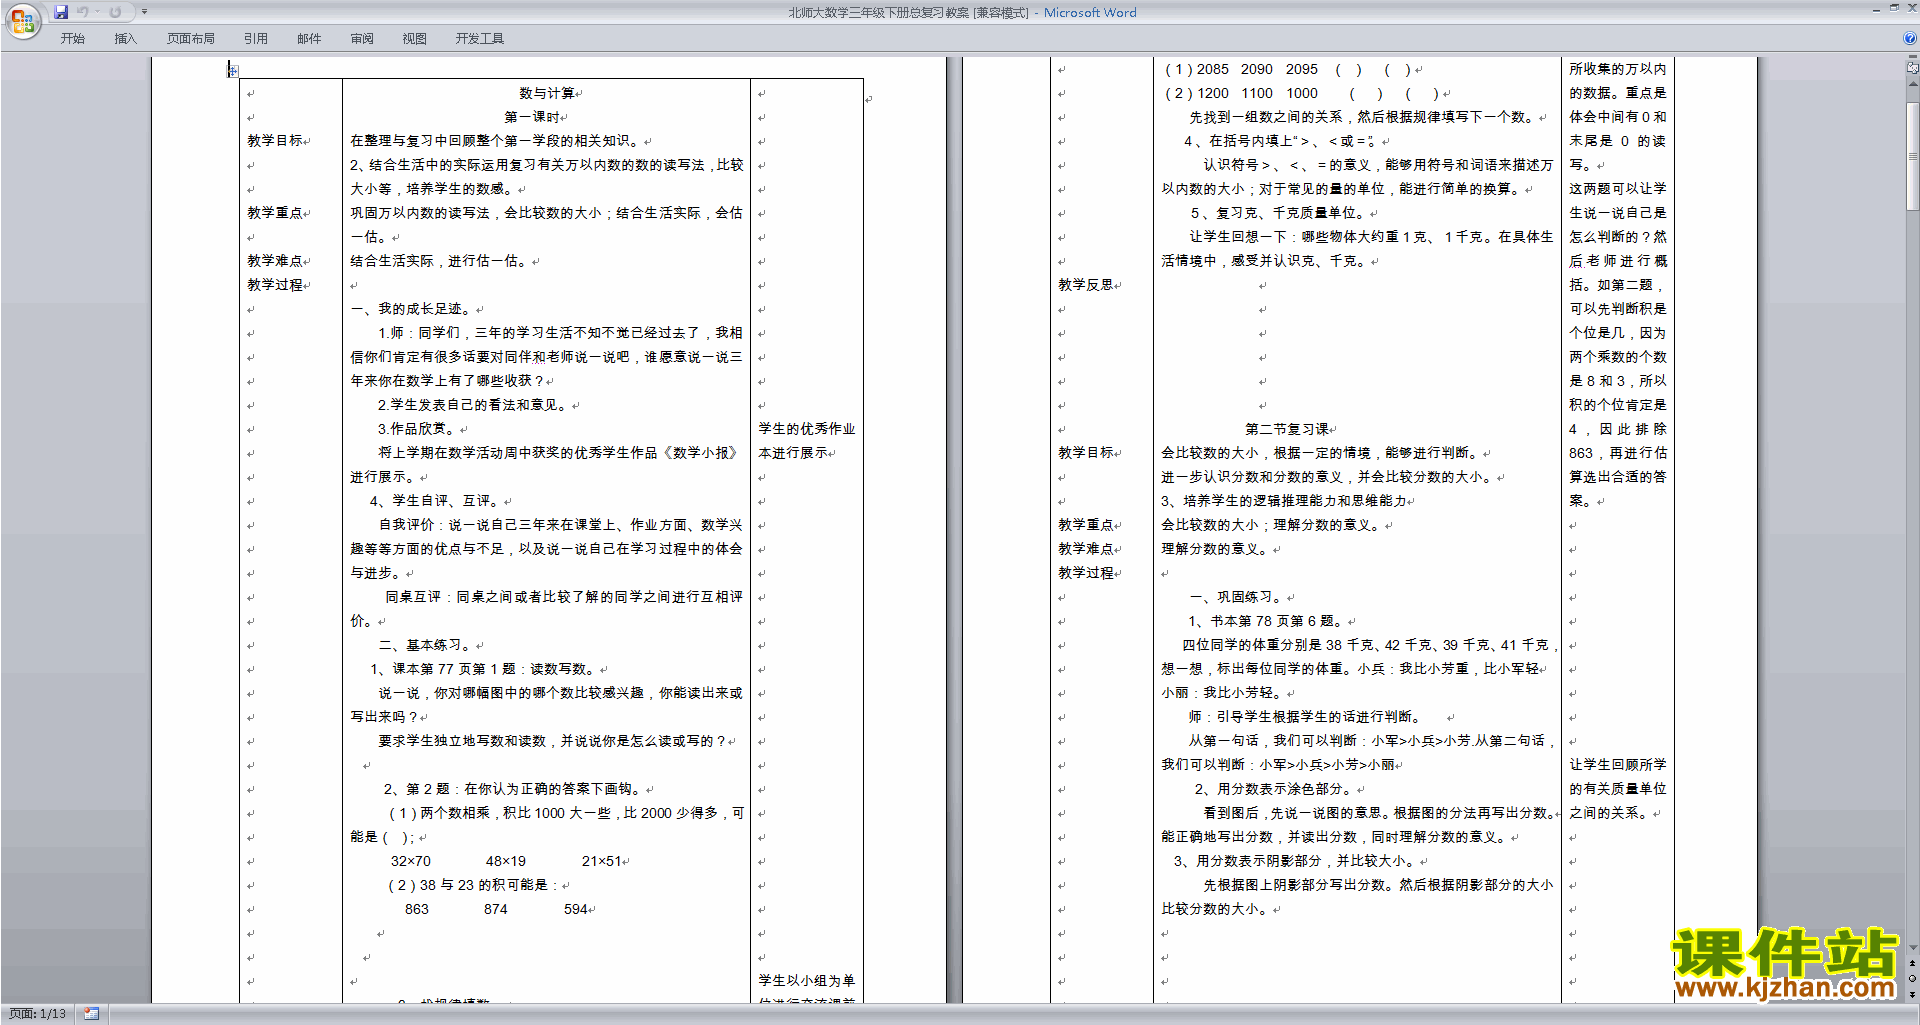Screen dimensions: 1920x1025
Task: Toggle the ruler icon above the scrollbar
Action: 1913,68
